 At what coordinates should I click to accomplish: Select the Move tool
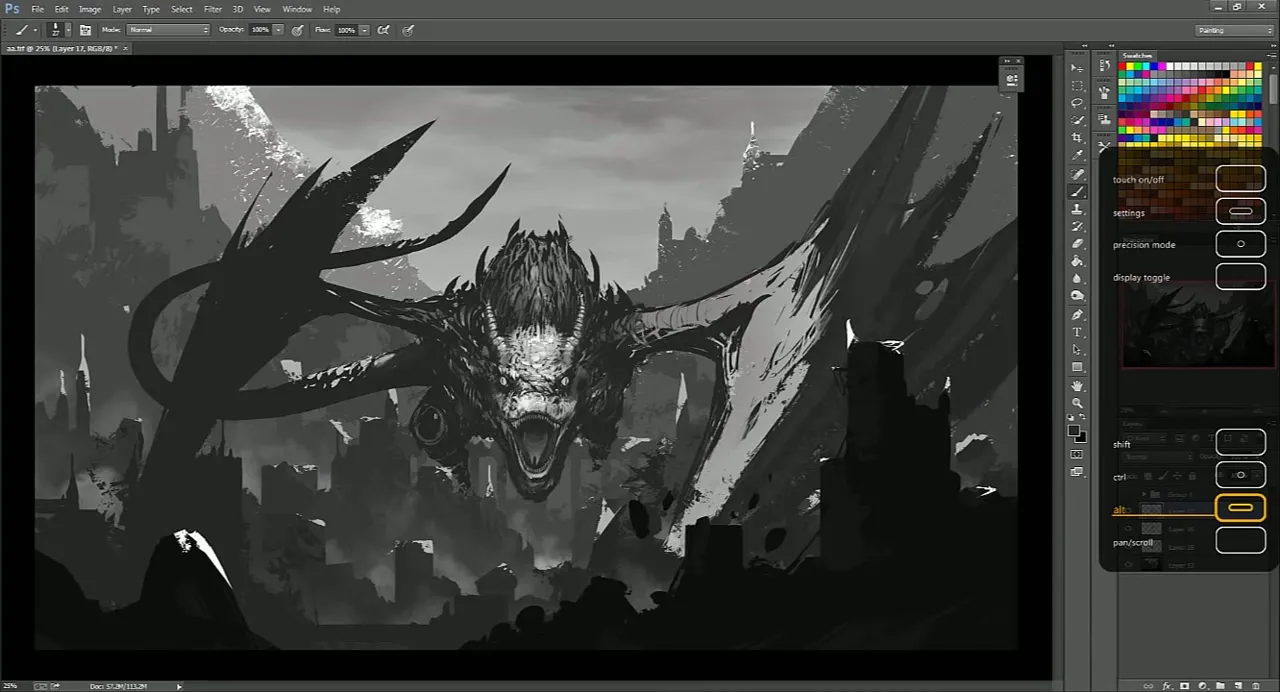tap(1077, 67)
